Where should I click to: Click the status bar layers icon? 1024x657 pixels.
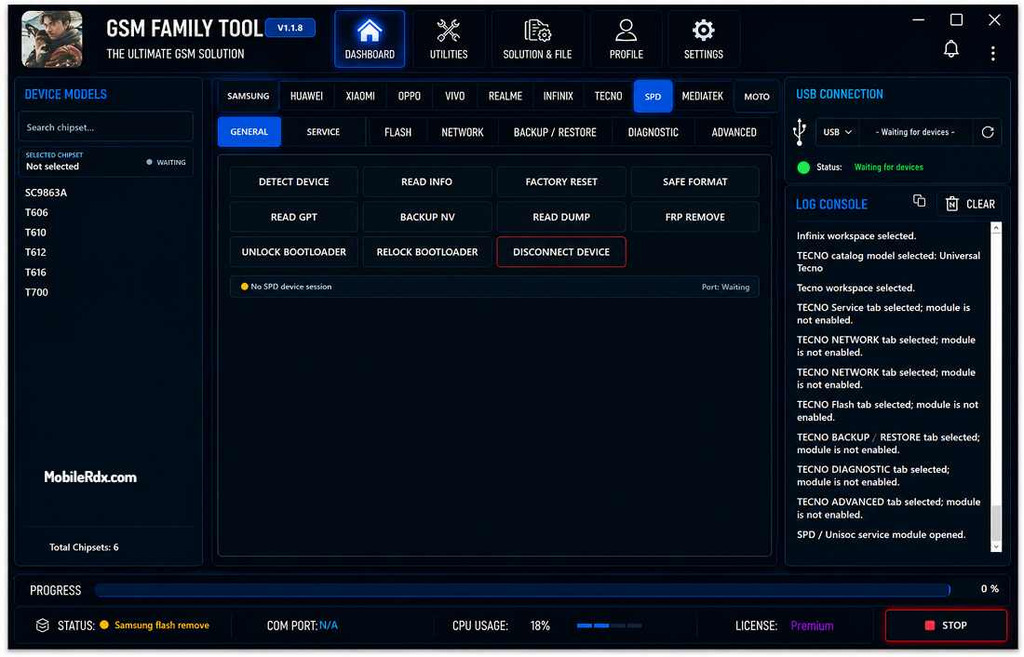tap(42, 625)
